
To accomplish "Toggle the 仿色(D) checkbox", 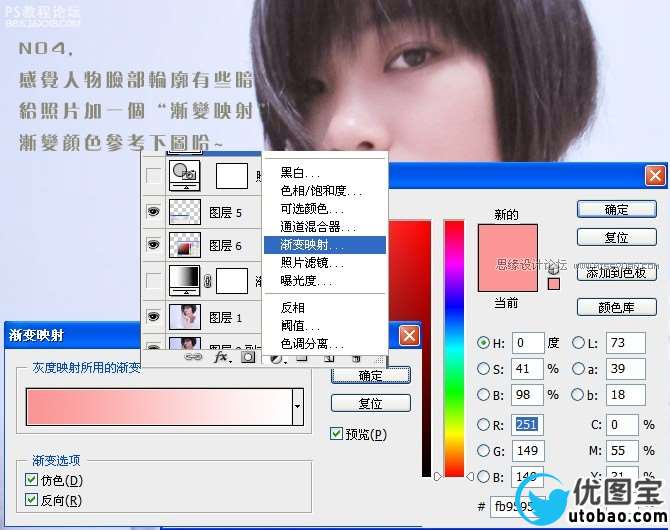I will pyautogui.click(x=31, y=480).
